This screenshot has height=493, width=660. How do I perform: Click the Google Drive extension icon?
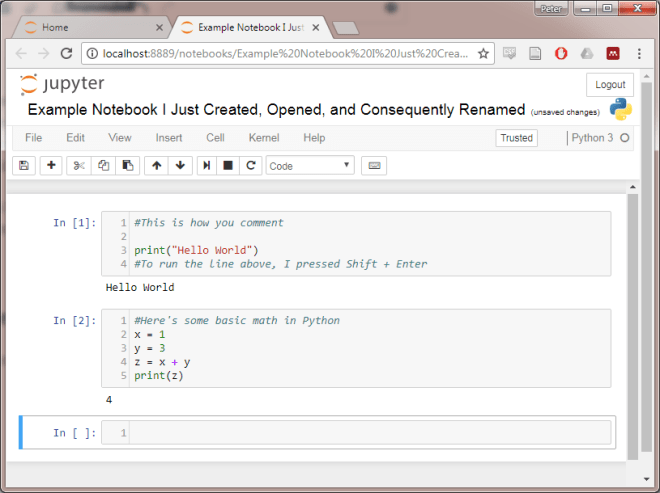pos(587,53)
